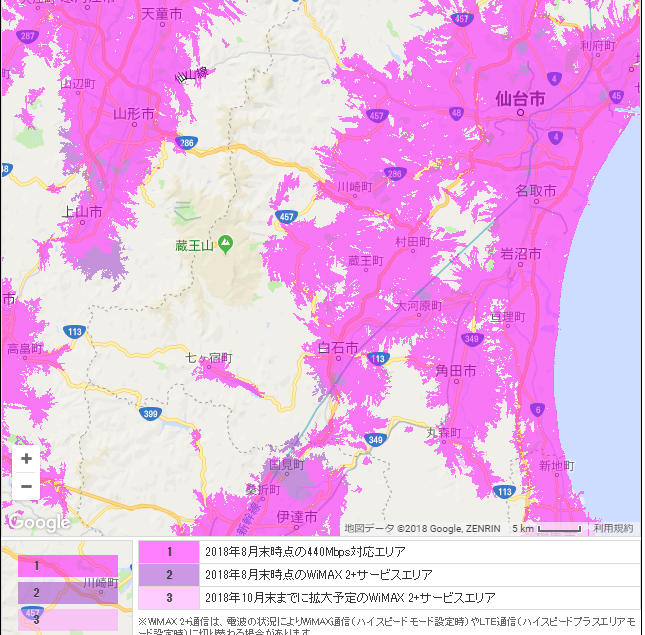This screenshot has width=645, height=635.
Task: Click the Route 113 shield below 新地町
Action: pyautogui.click(x=504, y=491)
